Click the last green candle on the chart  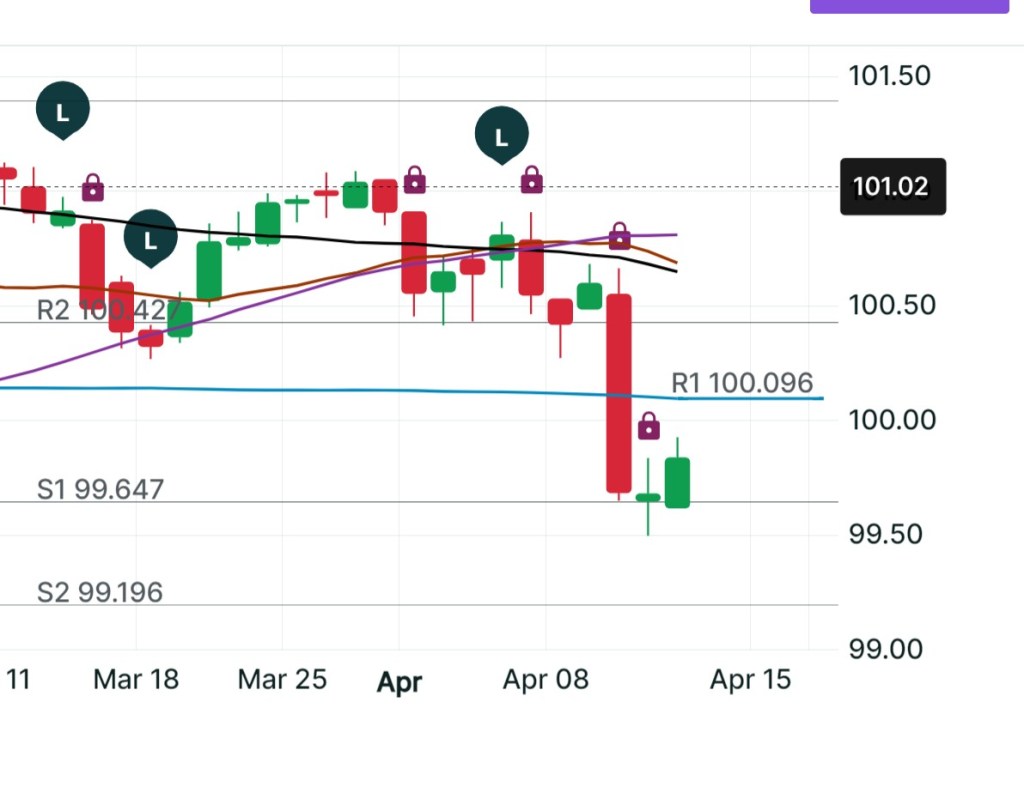point(677,482)
